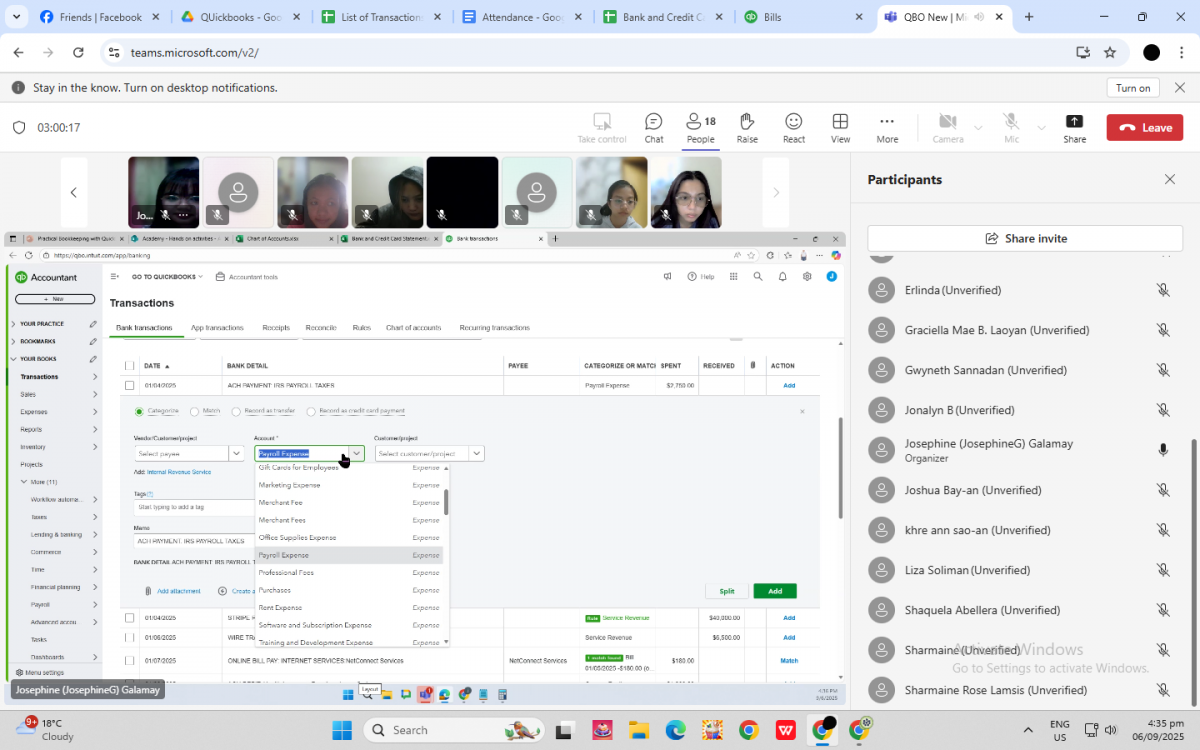Switch to the Bills browser tab
Viewport: 1200px width, 750px height.
pyautogui.click(x=800, y=17)
